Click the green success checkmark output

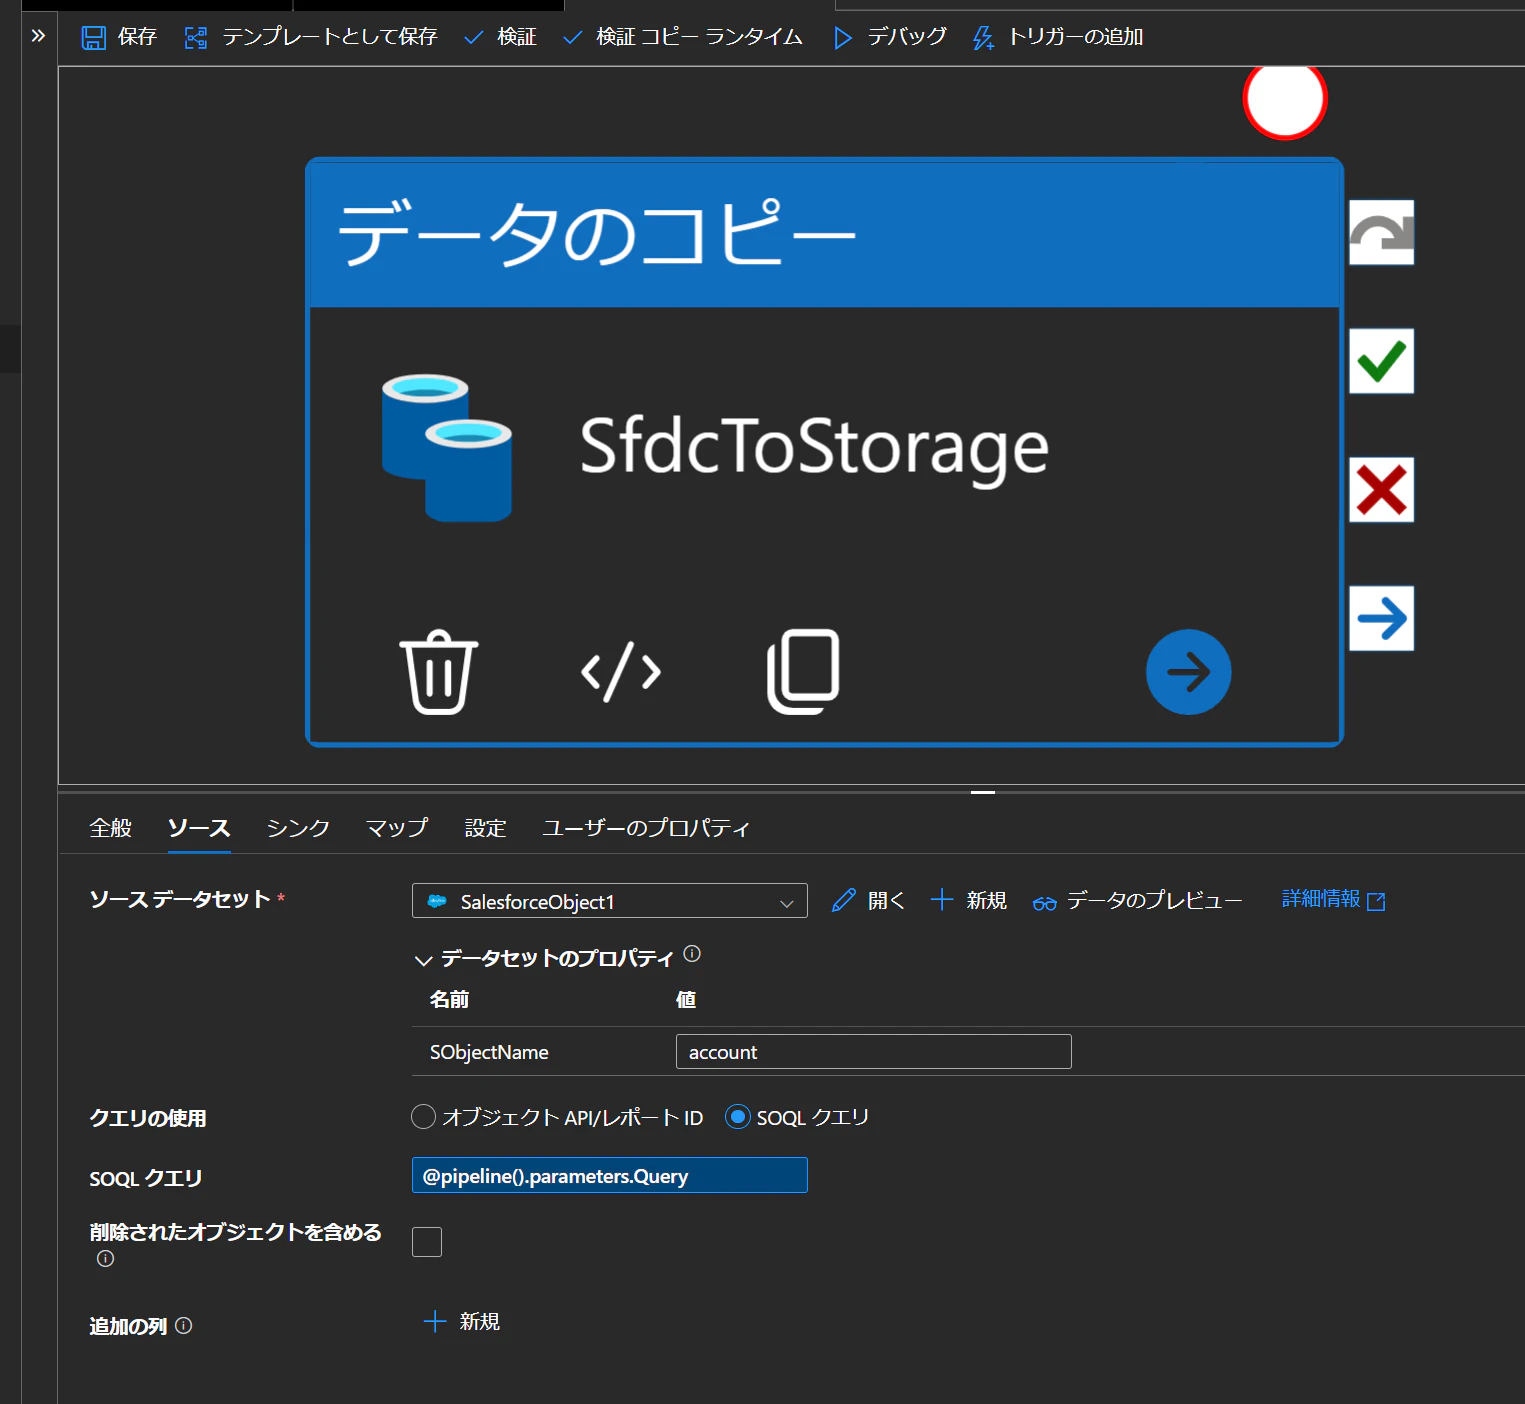pyautogui.click(x=1382, y=361)
